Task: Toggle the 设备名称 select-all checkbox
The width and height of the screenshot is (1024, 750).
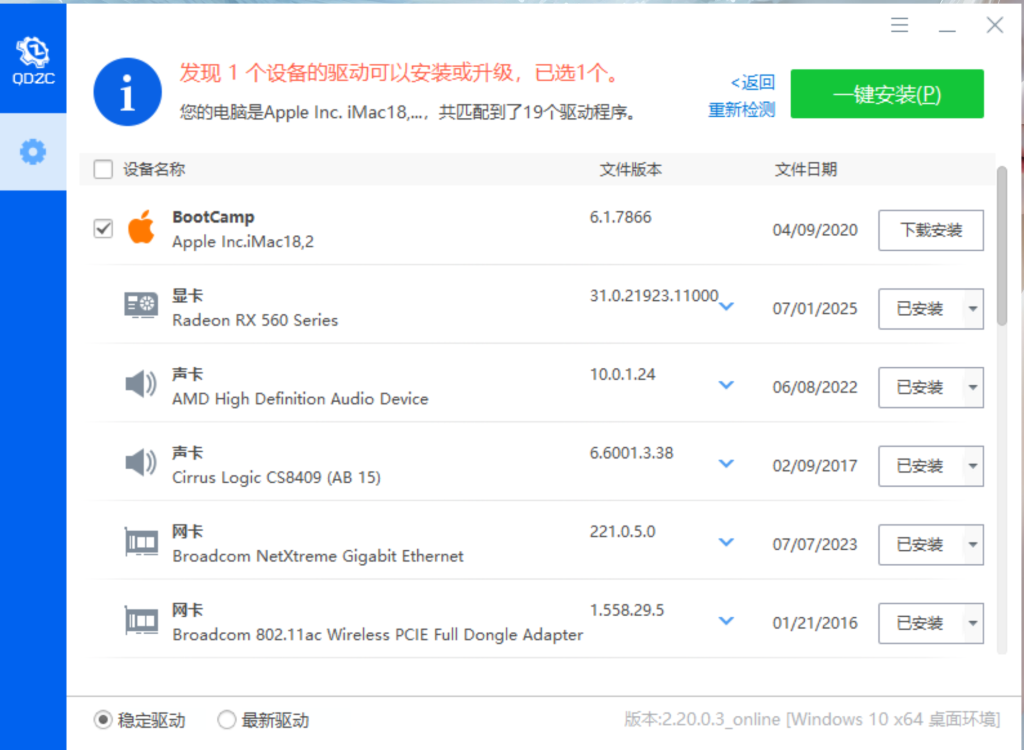Action: point(103,169)
